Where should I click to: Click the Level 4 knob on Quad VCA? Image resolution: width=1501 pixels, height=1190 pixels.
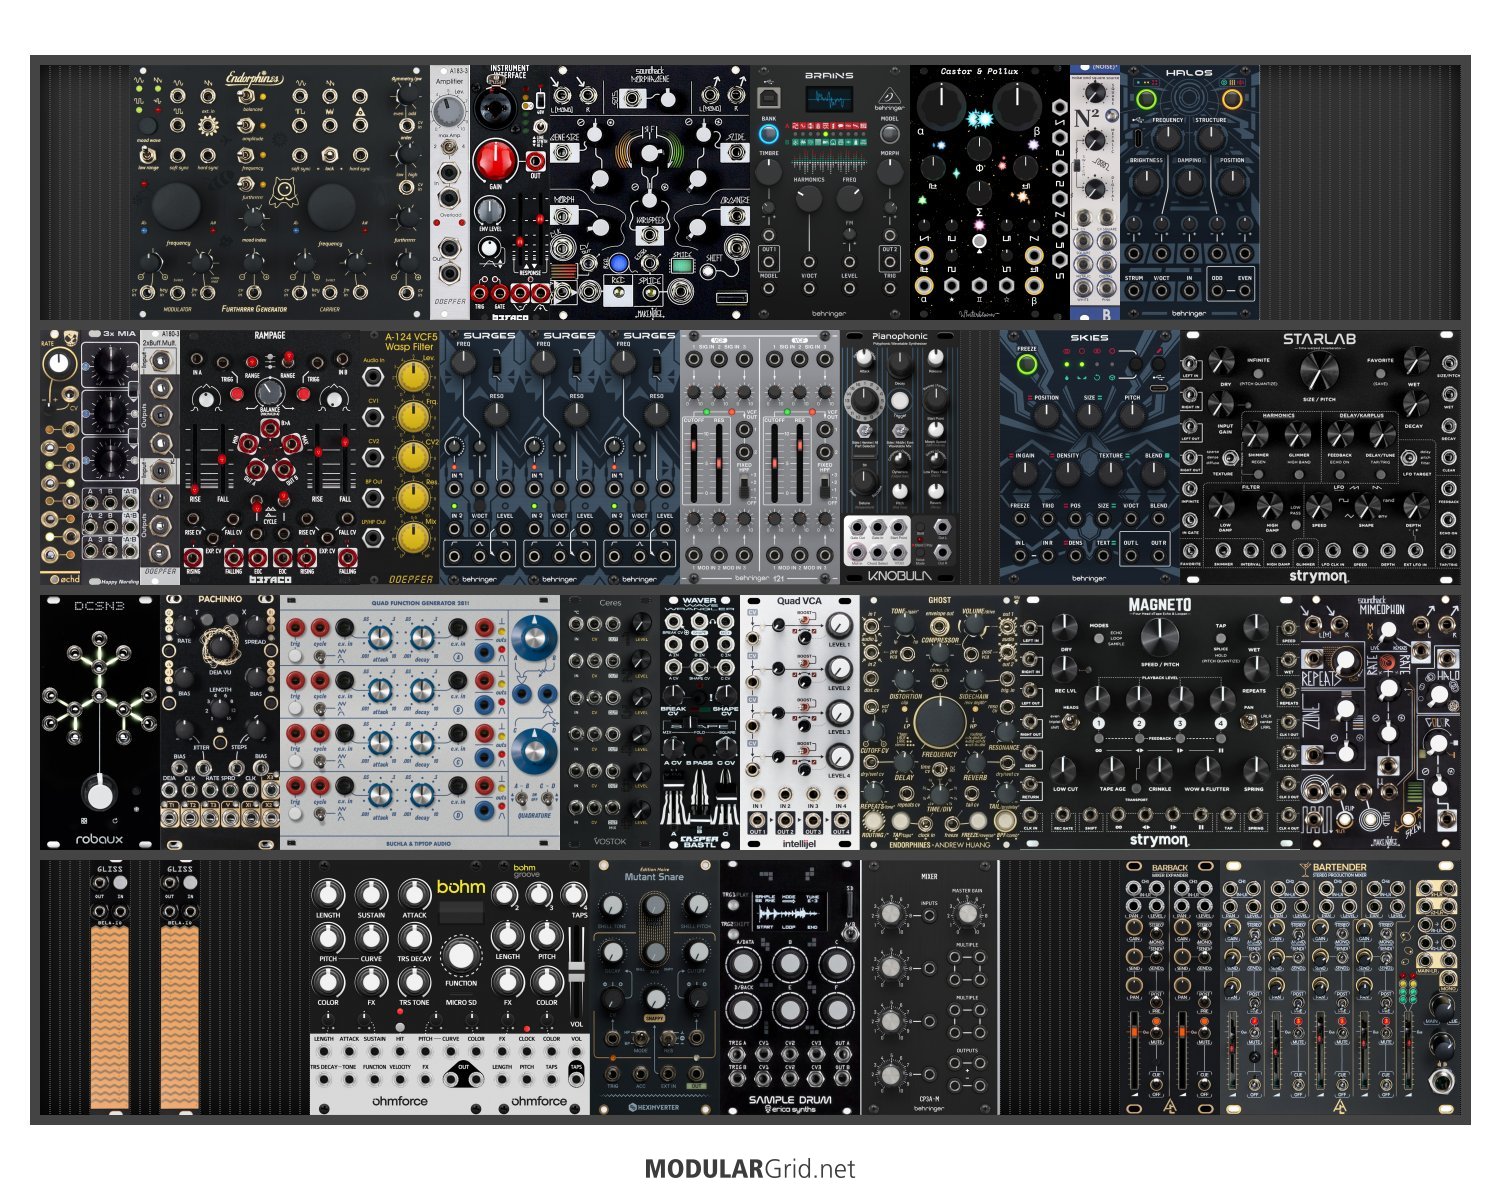839,756
